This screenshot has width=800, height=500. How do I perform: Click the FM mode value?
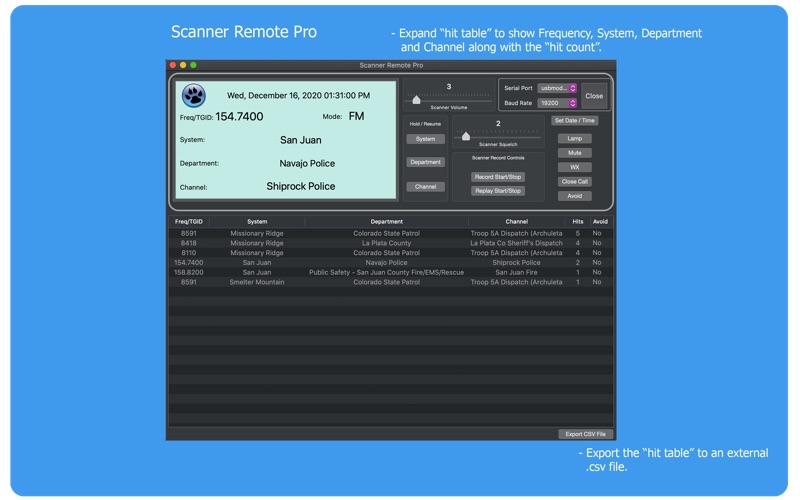pos(356,117)
